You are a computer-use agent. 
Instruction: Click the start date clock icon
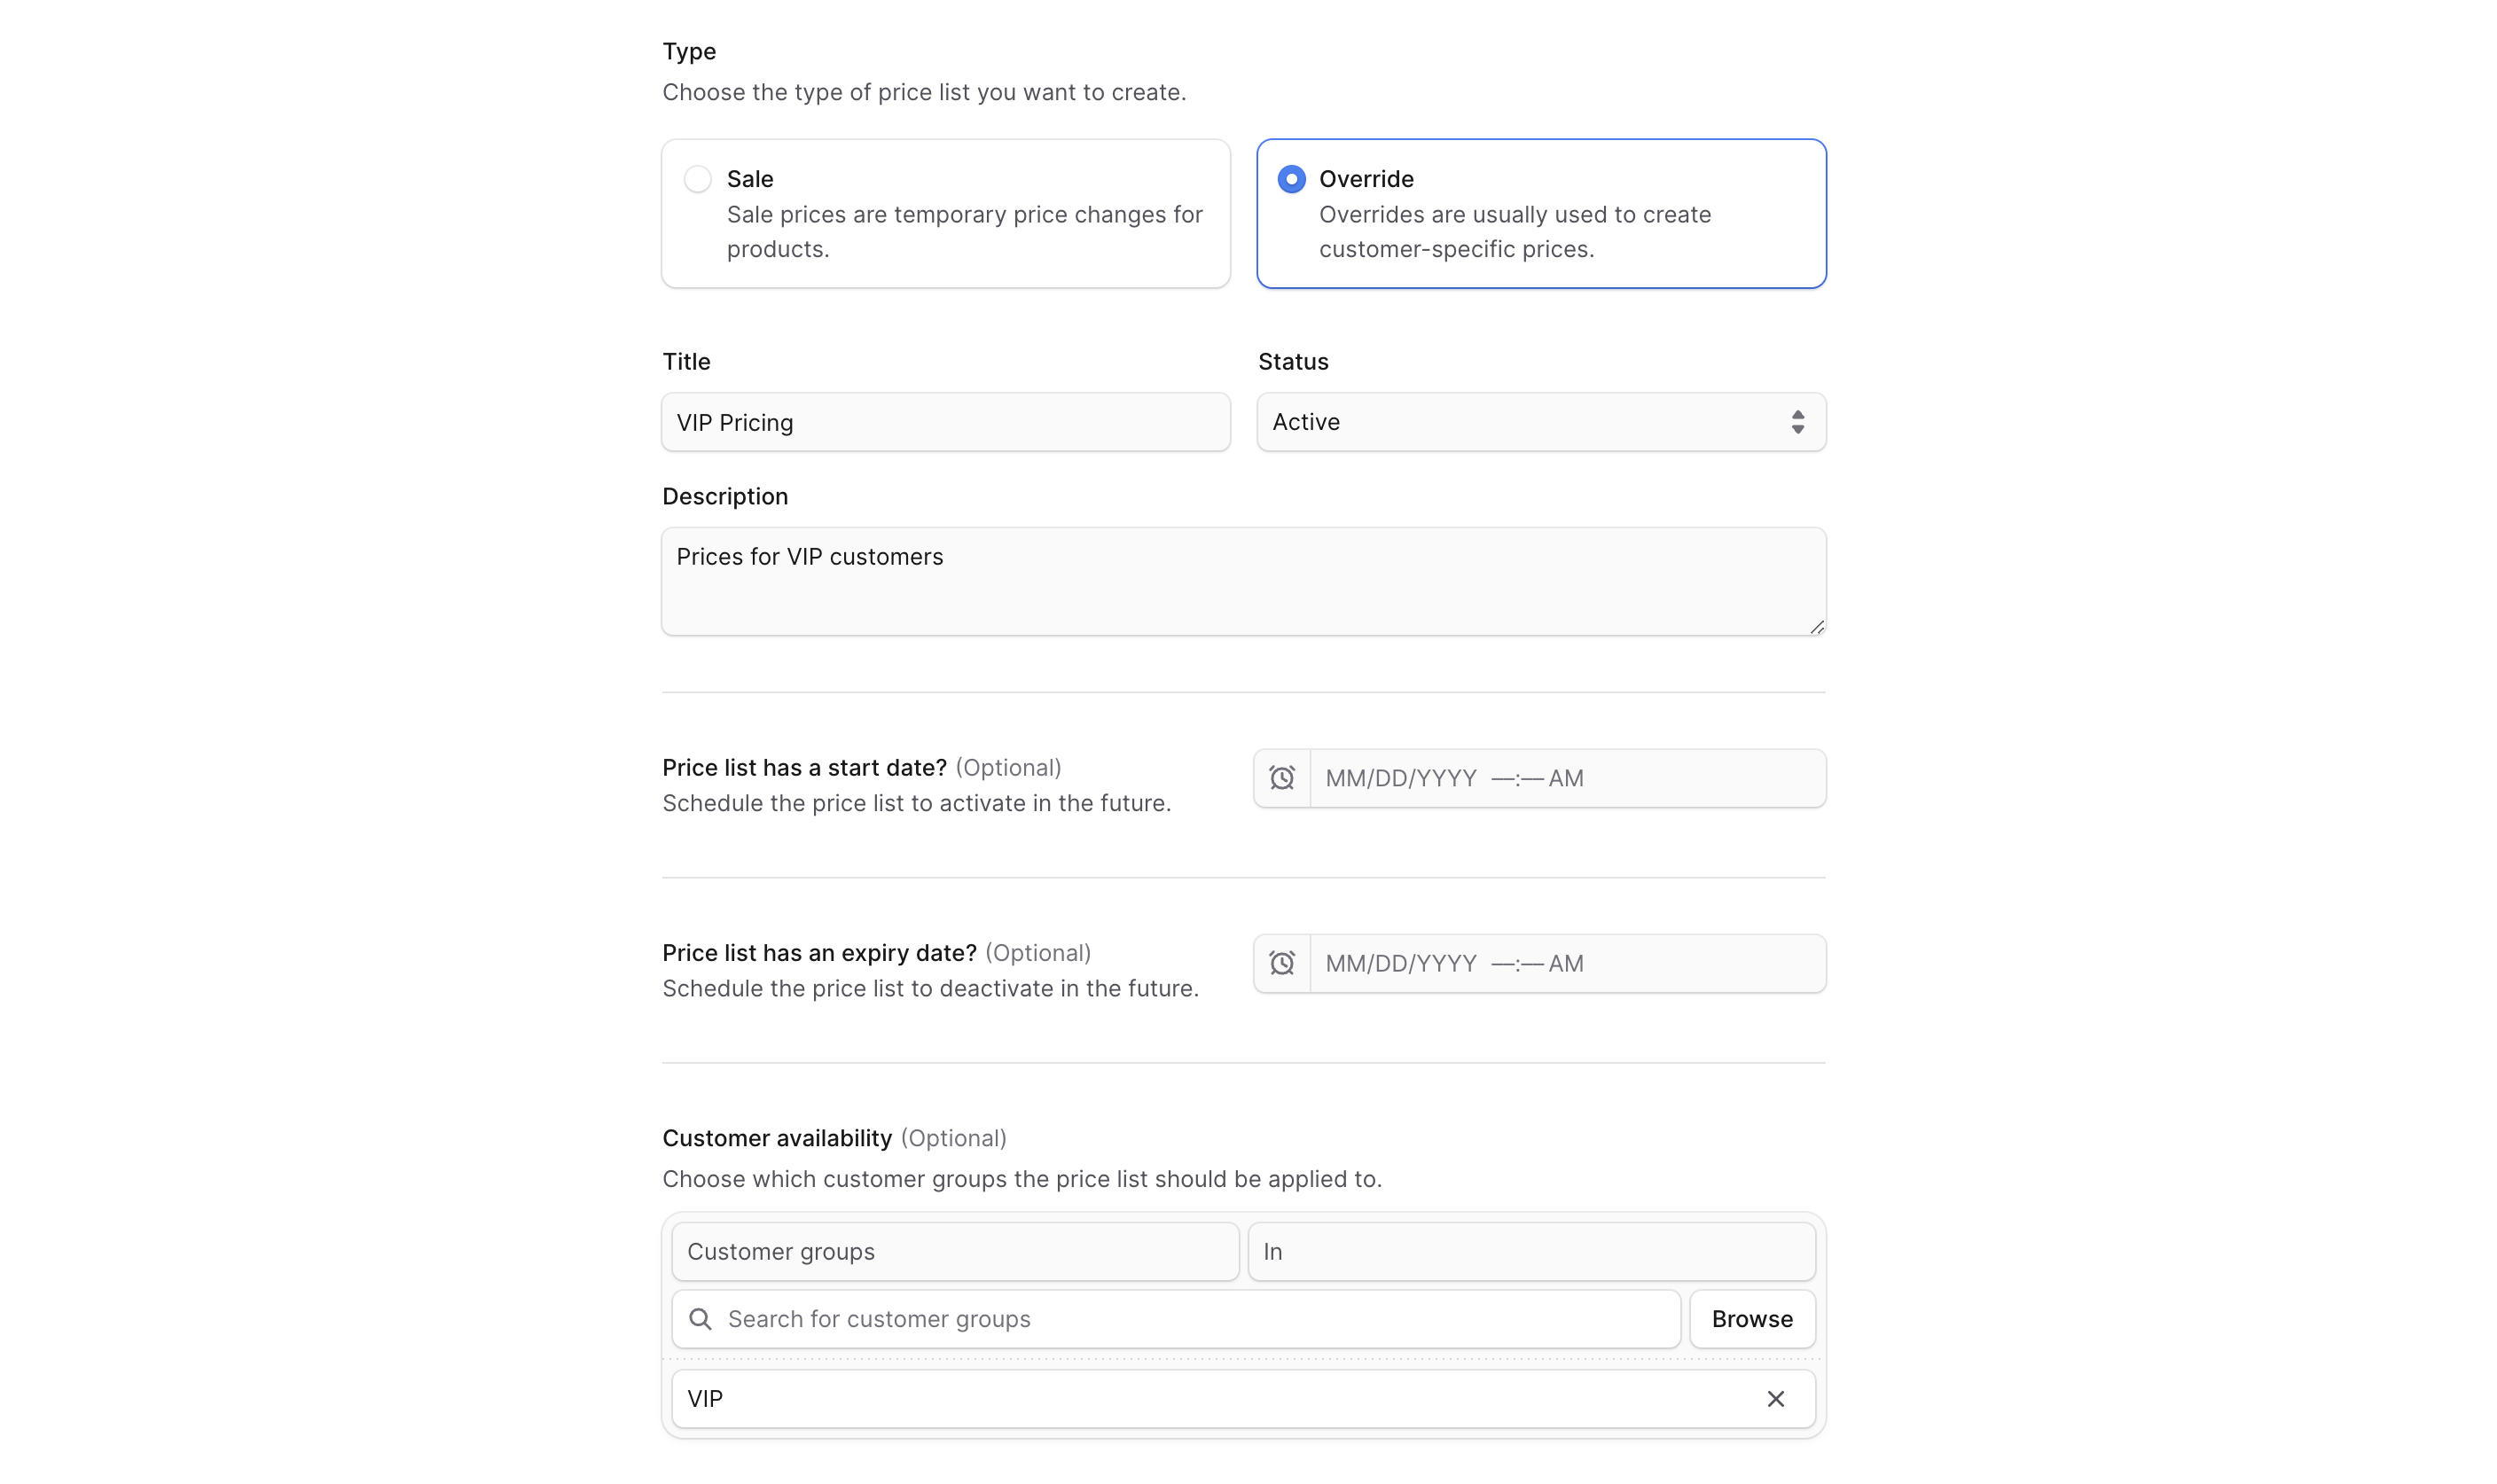point(1281,778)
